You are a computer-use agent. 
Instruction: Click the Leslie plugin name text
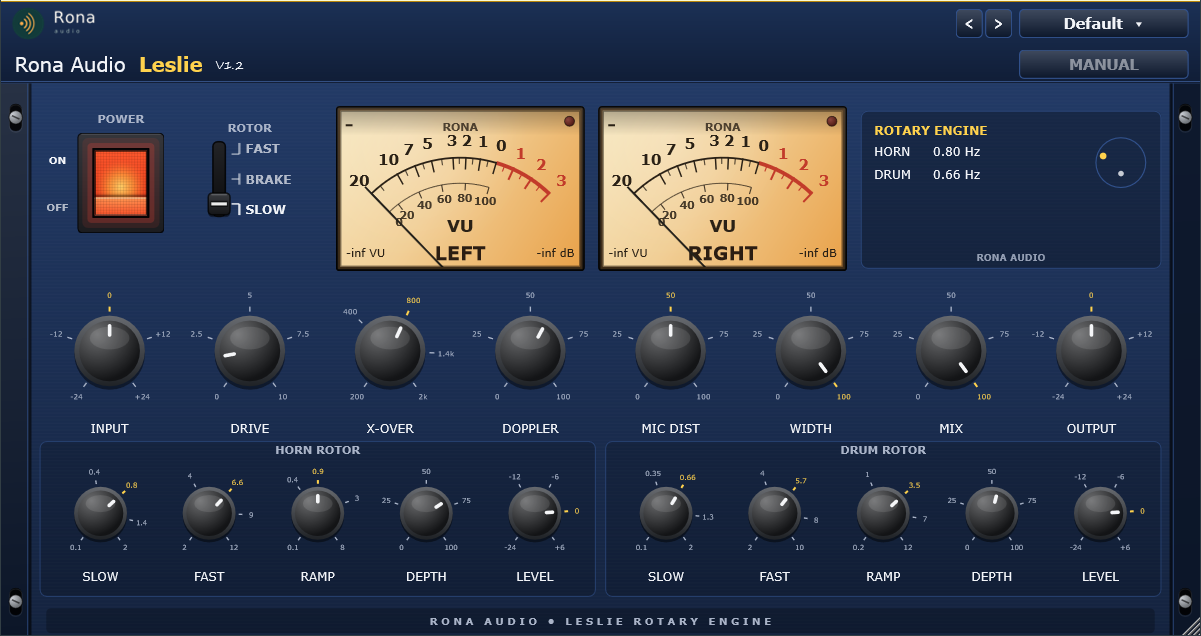[x=171, y=65]
